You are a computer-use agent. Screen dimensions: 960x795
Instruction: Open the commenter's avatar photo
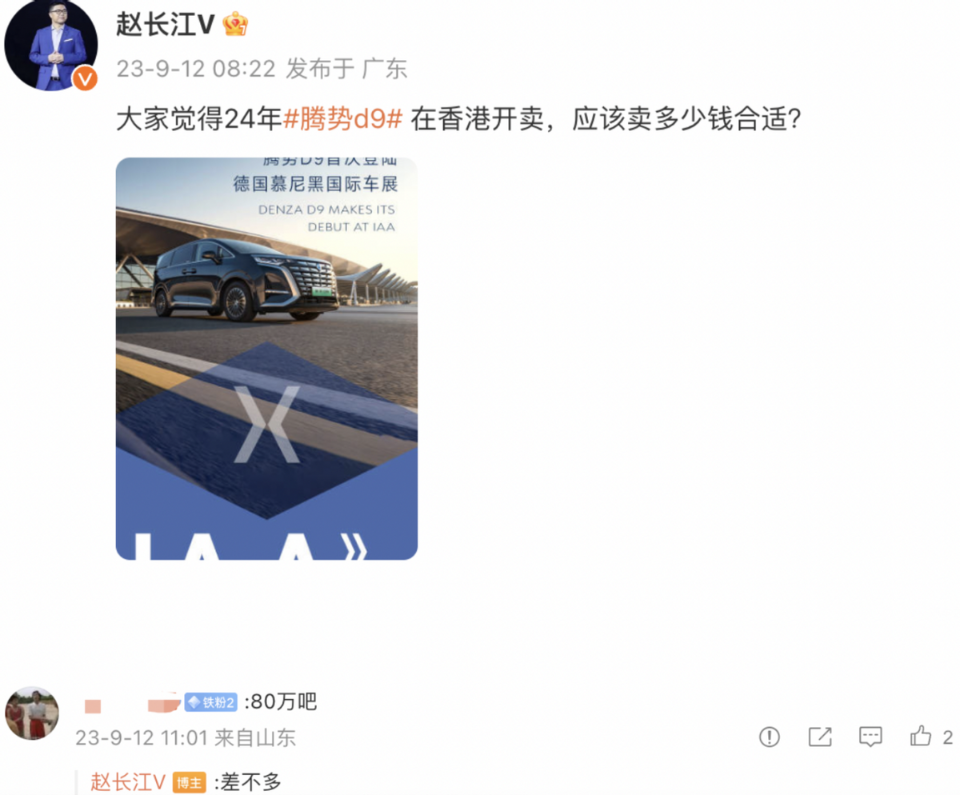click(32, 713)
